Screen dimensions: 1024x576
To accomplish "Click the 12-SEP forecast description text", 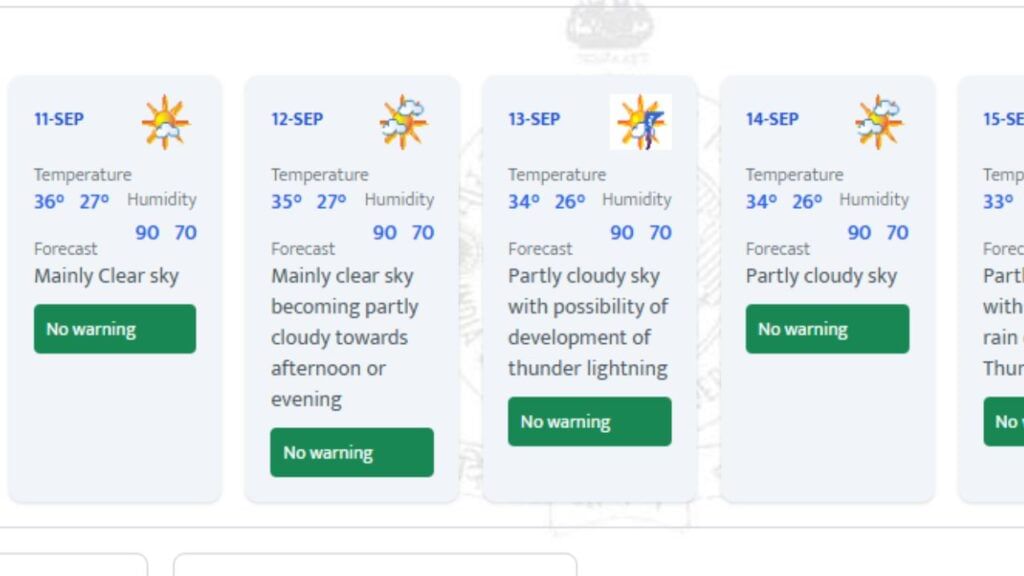I will point(345,337).
